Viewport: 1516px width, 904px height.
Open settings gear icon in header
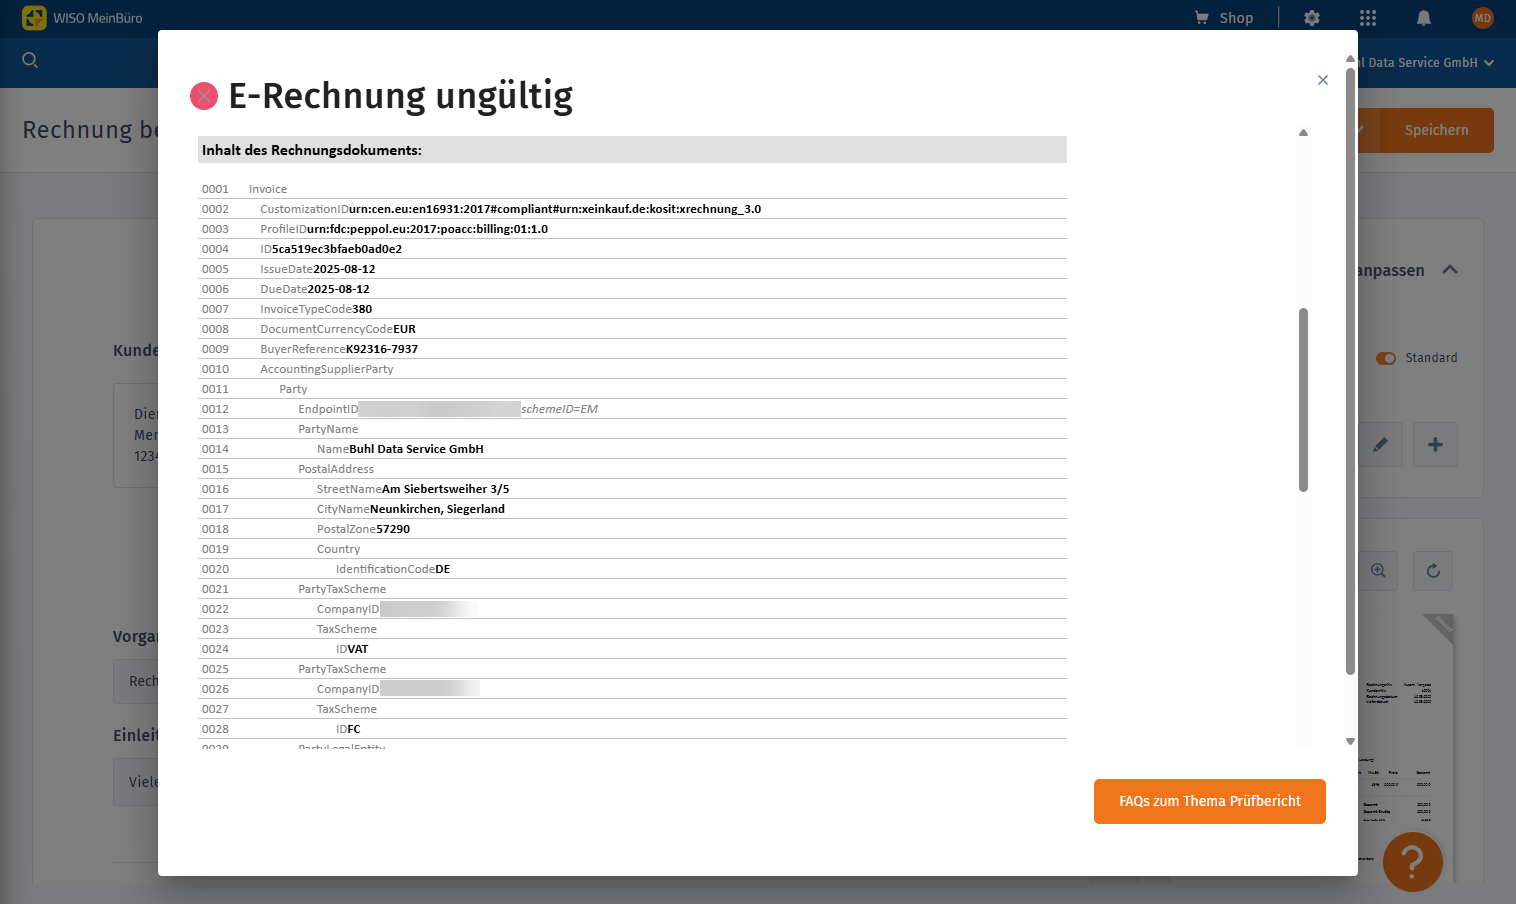click(x=1312, y=18)
